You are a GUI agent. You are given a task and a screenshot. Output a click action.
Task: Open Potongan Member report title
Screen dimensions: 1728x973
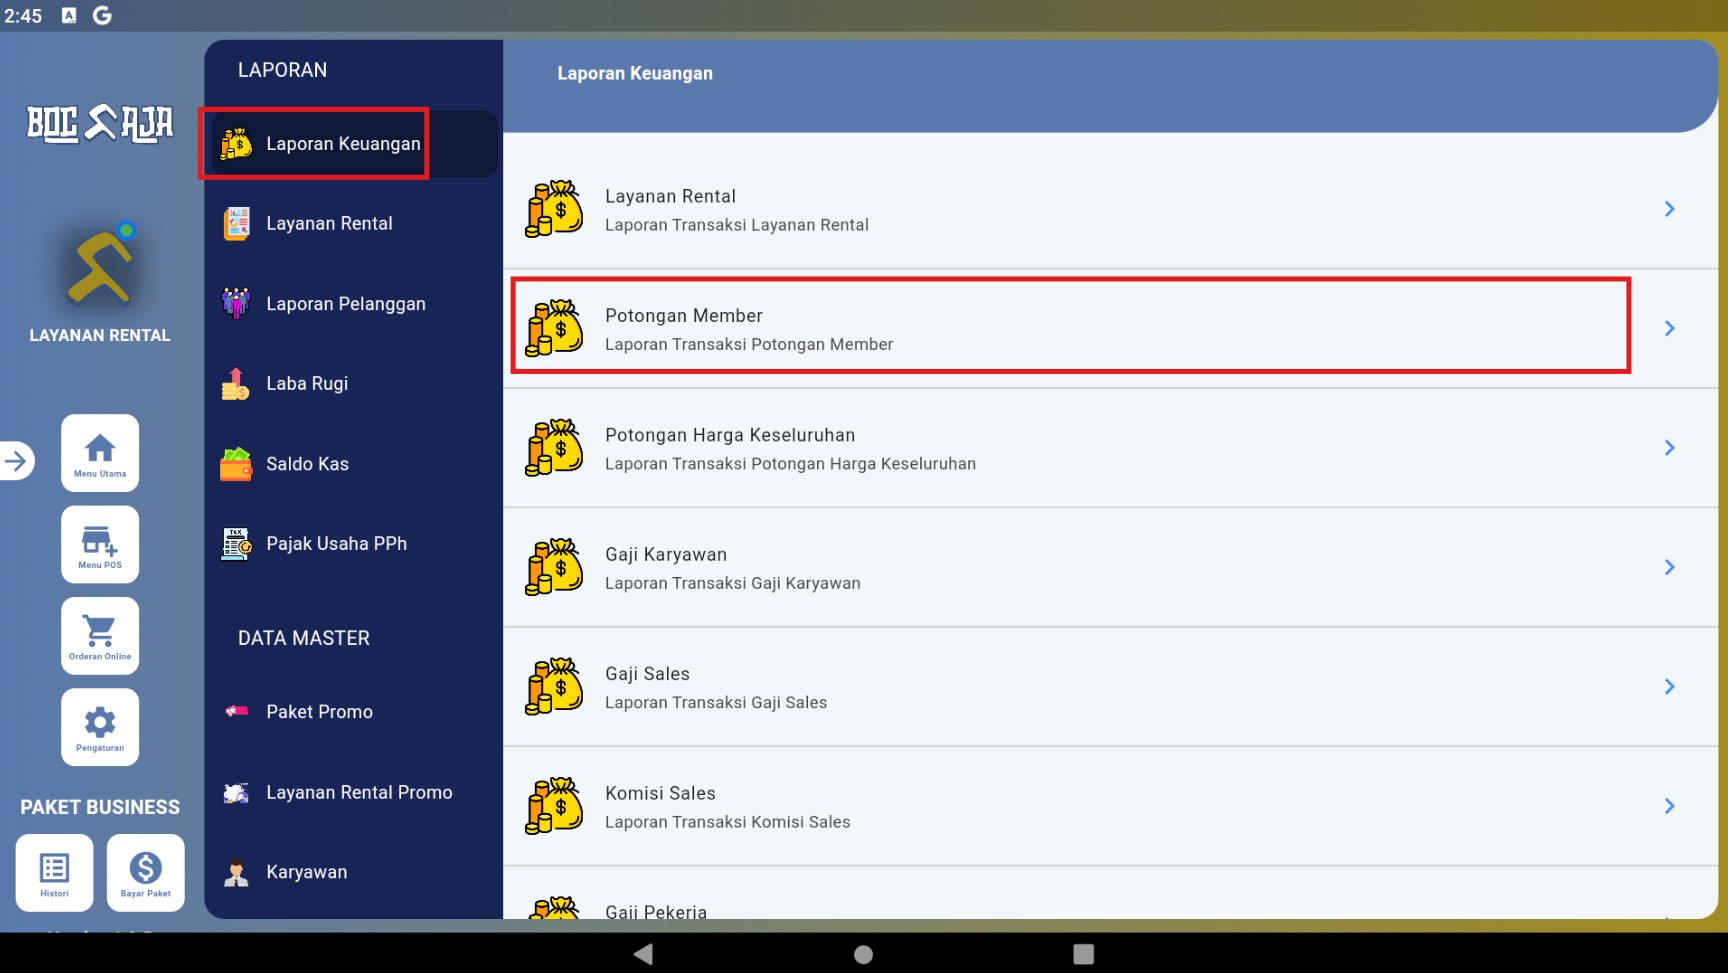tap(684, 316)
